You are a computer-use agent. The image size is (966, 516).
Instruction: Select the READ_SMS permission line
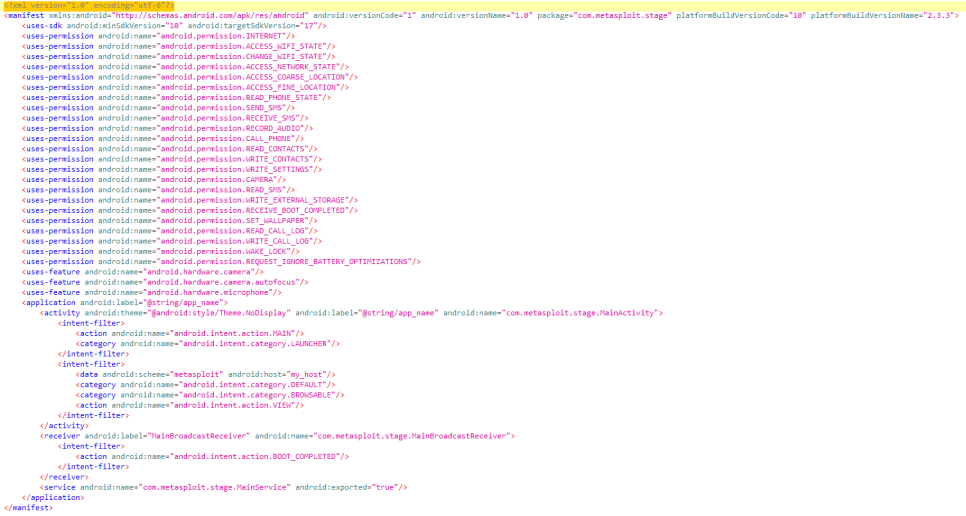click(x=158, y=190)
